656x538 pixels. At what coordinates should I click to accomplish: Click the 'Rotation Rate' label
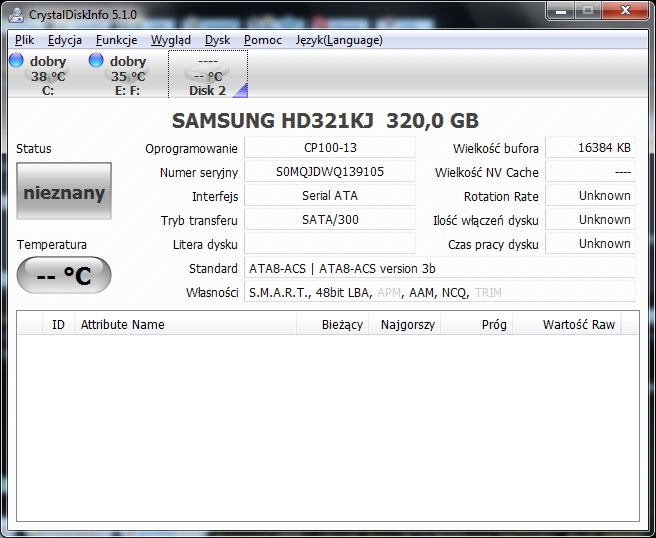[x=501, y=196]
